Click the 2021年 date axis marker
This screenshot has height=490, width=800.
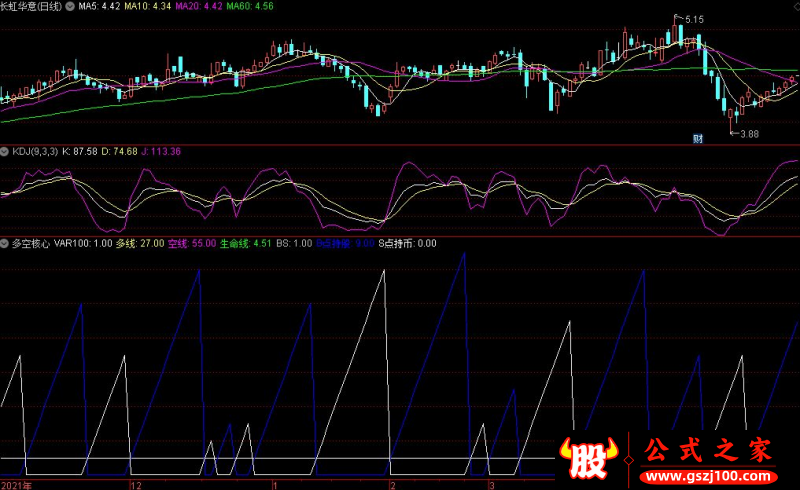click(16, 485)
